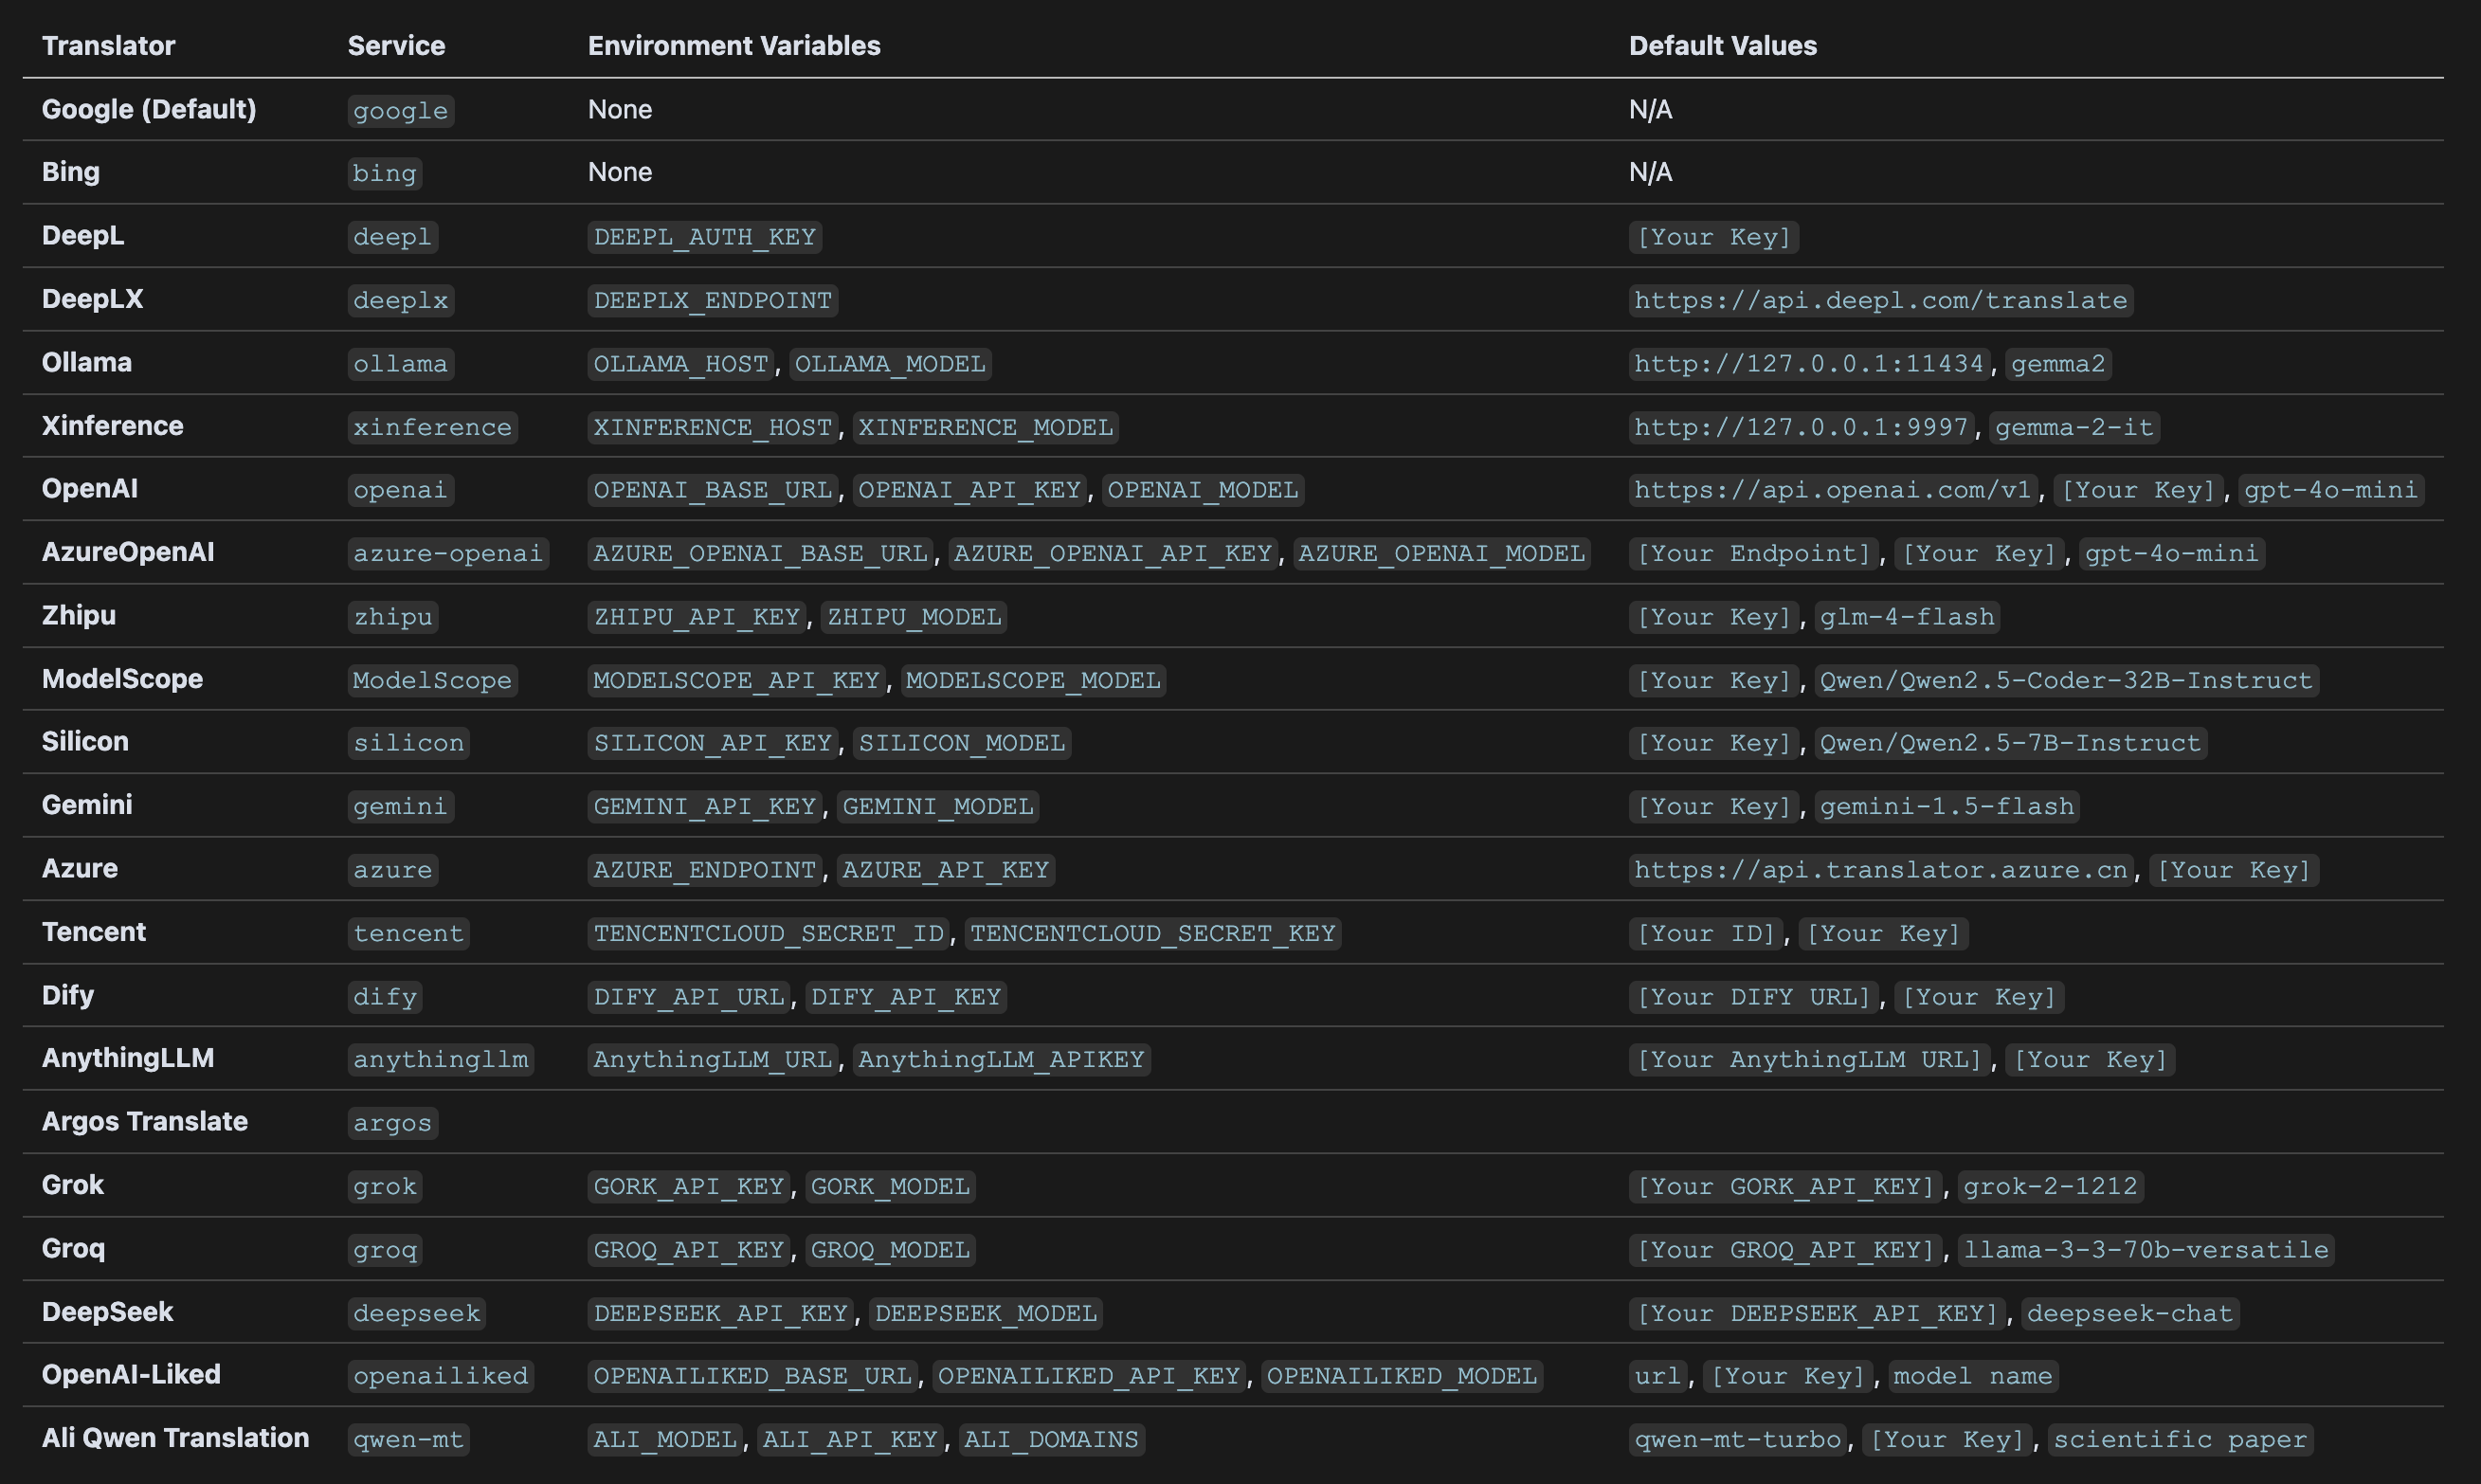Click the AZURE_API_KEY variable

coord(946,870)
